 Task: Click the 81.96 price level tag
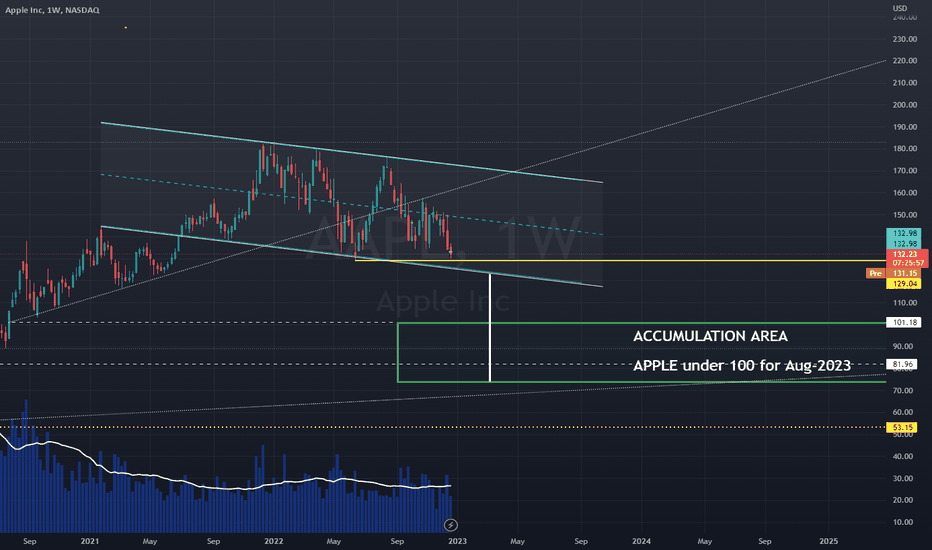pos(902,364)
